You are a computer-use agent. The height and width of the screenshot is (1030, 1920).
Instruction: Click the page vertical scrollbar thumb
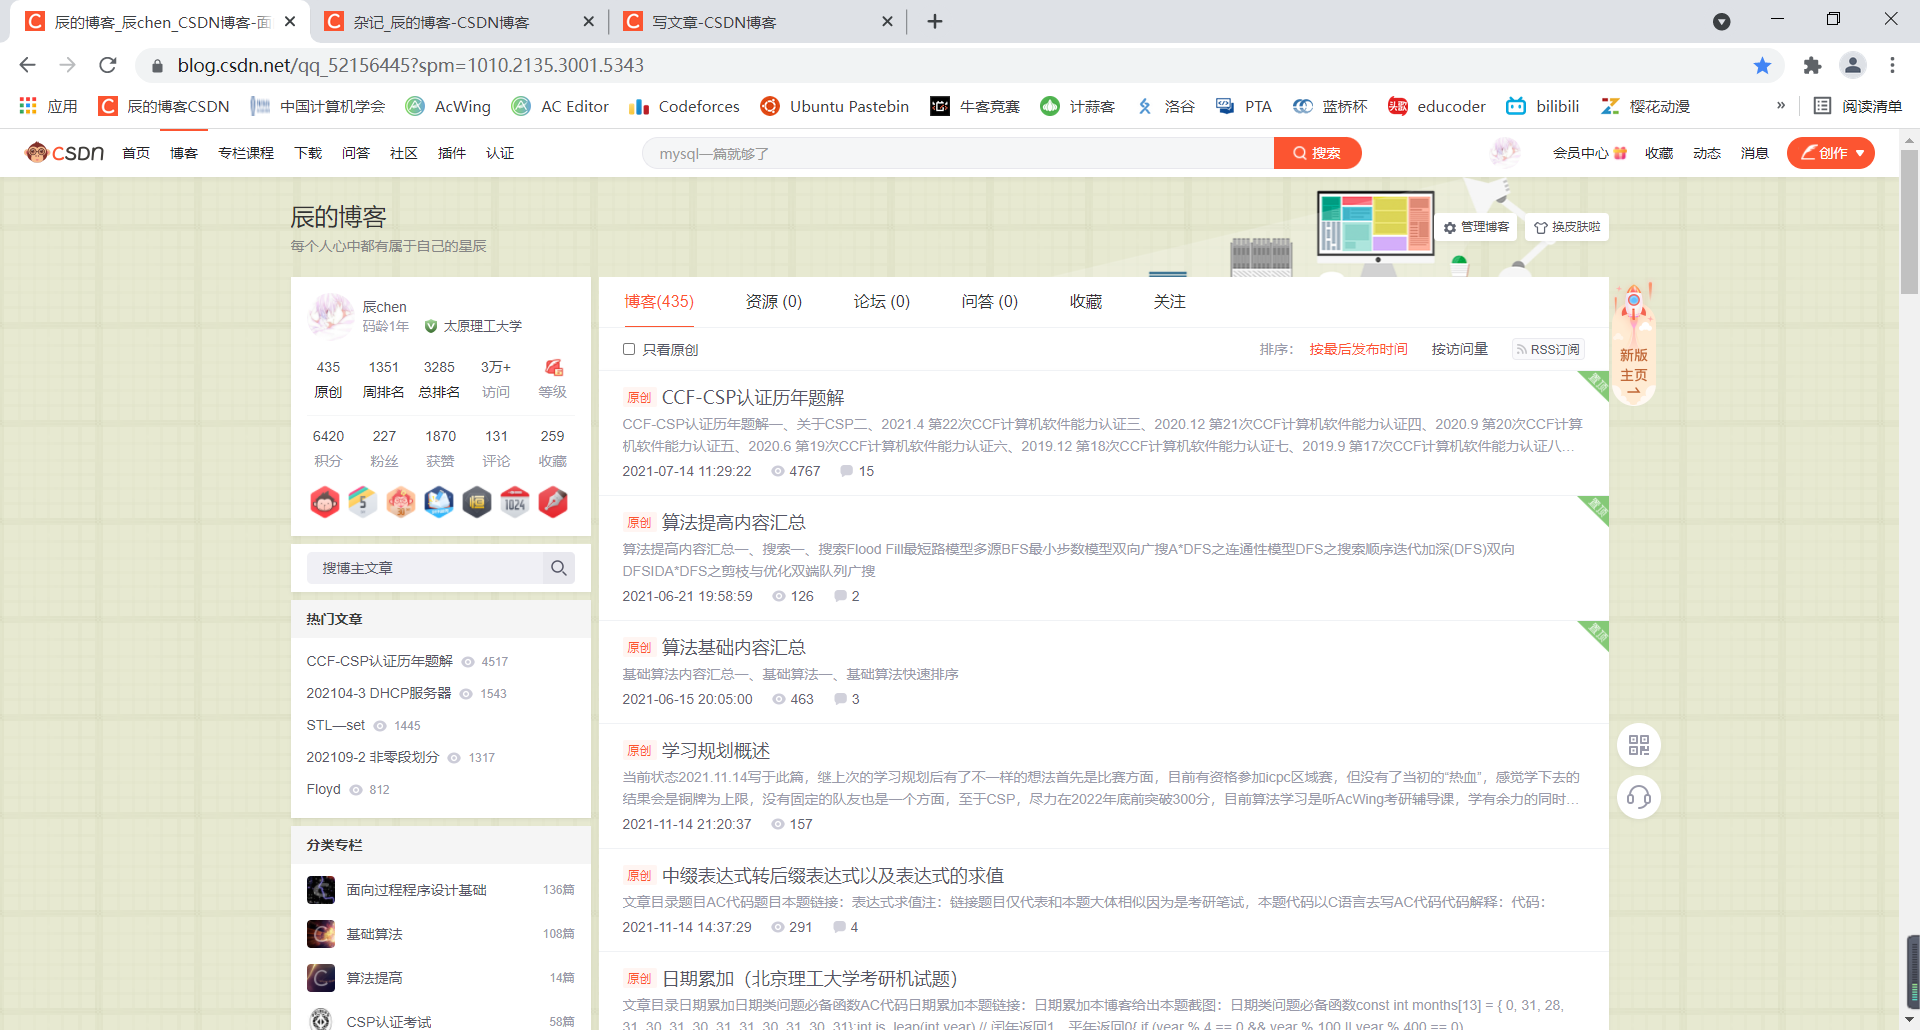coord(1909,222)
